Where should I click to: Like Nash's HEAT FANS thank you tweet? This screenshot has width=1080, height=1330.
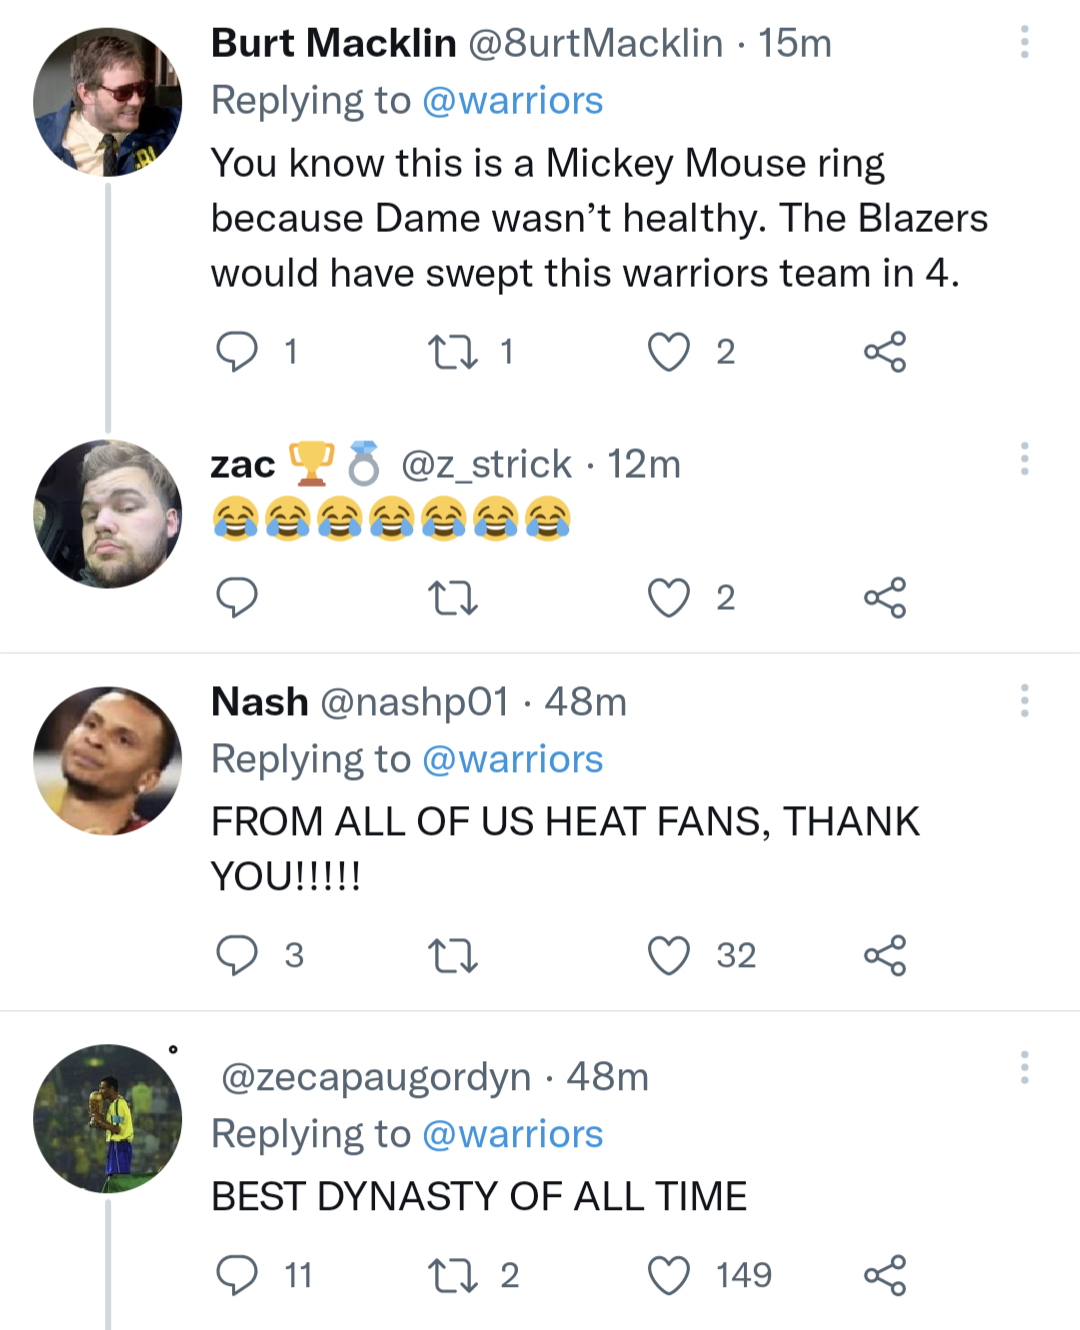click(x=668, y=956)
